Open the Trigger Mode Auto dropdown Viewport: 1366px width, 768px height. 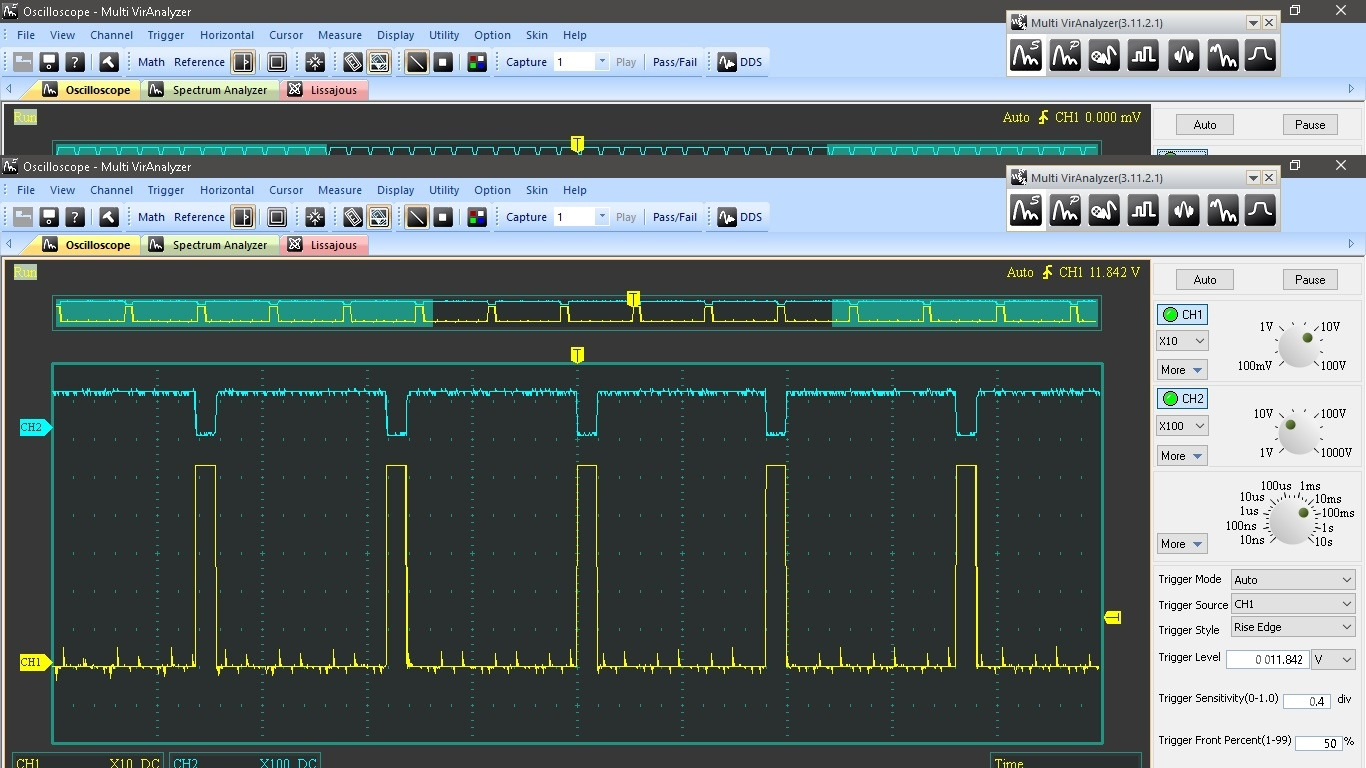(x=1293, y=580)
